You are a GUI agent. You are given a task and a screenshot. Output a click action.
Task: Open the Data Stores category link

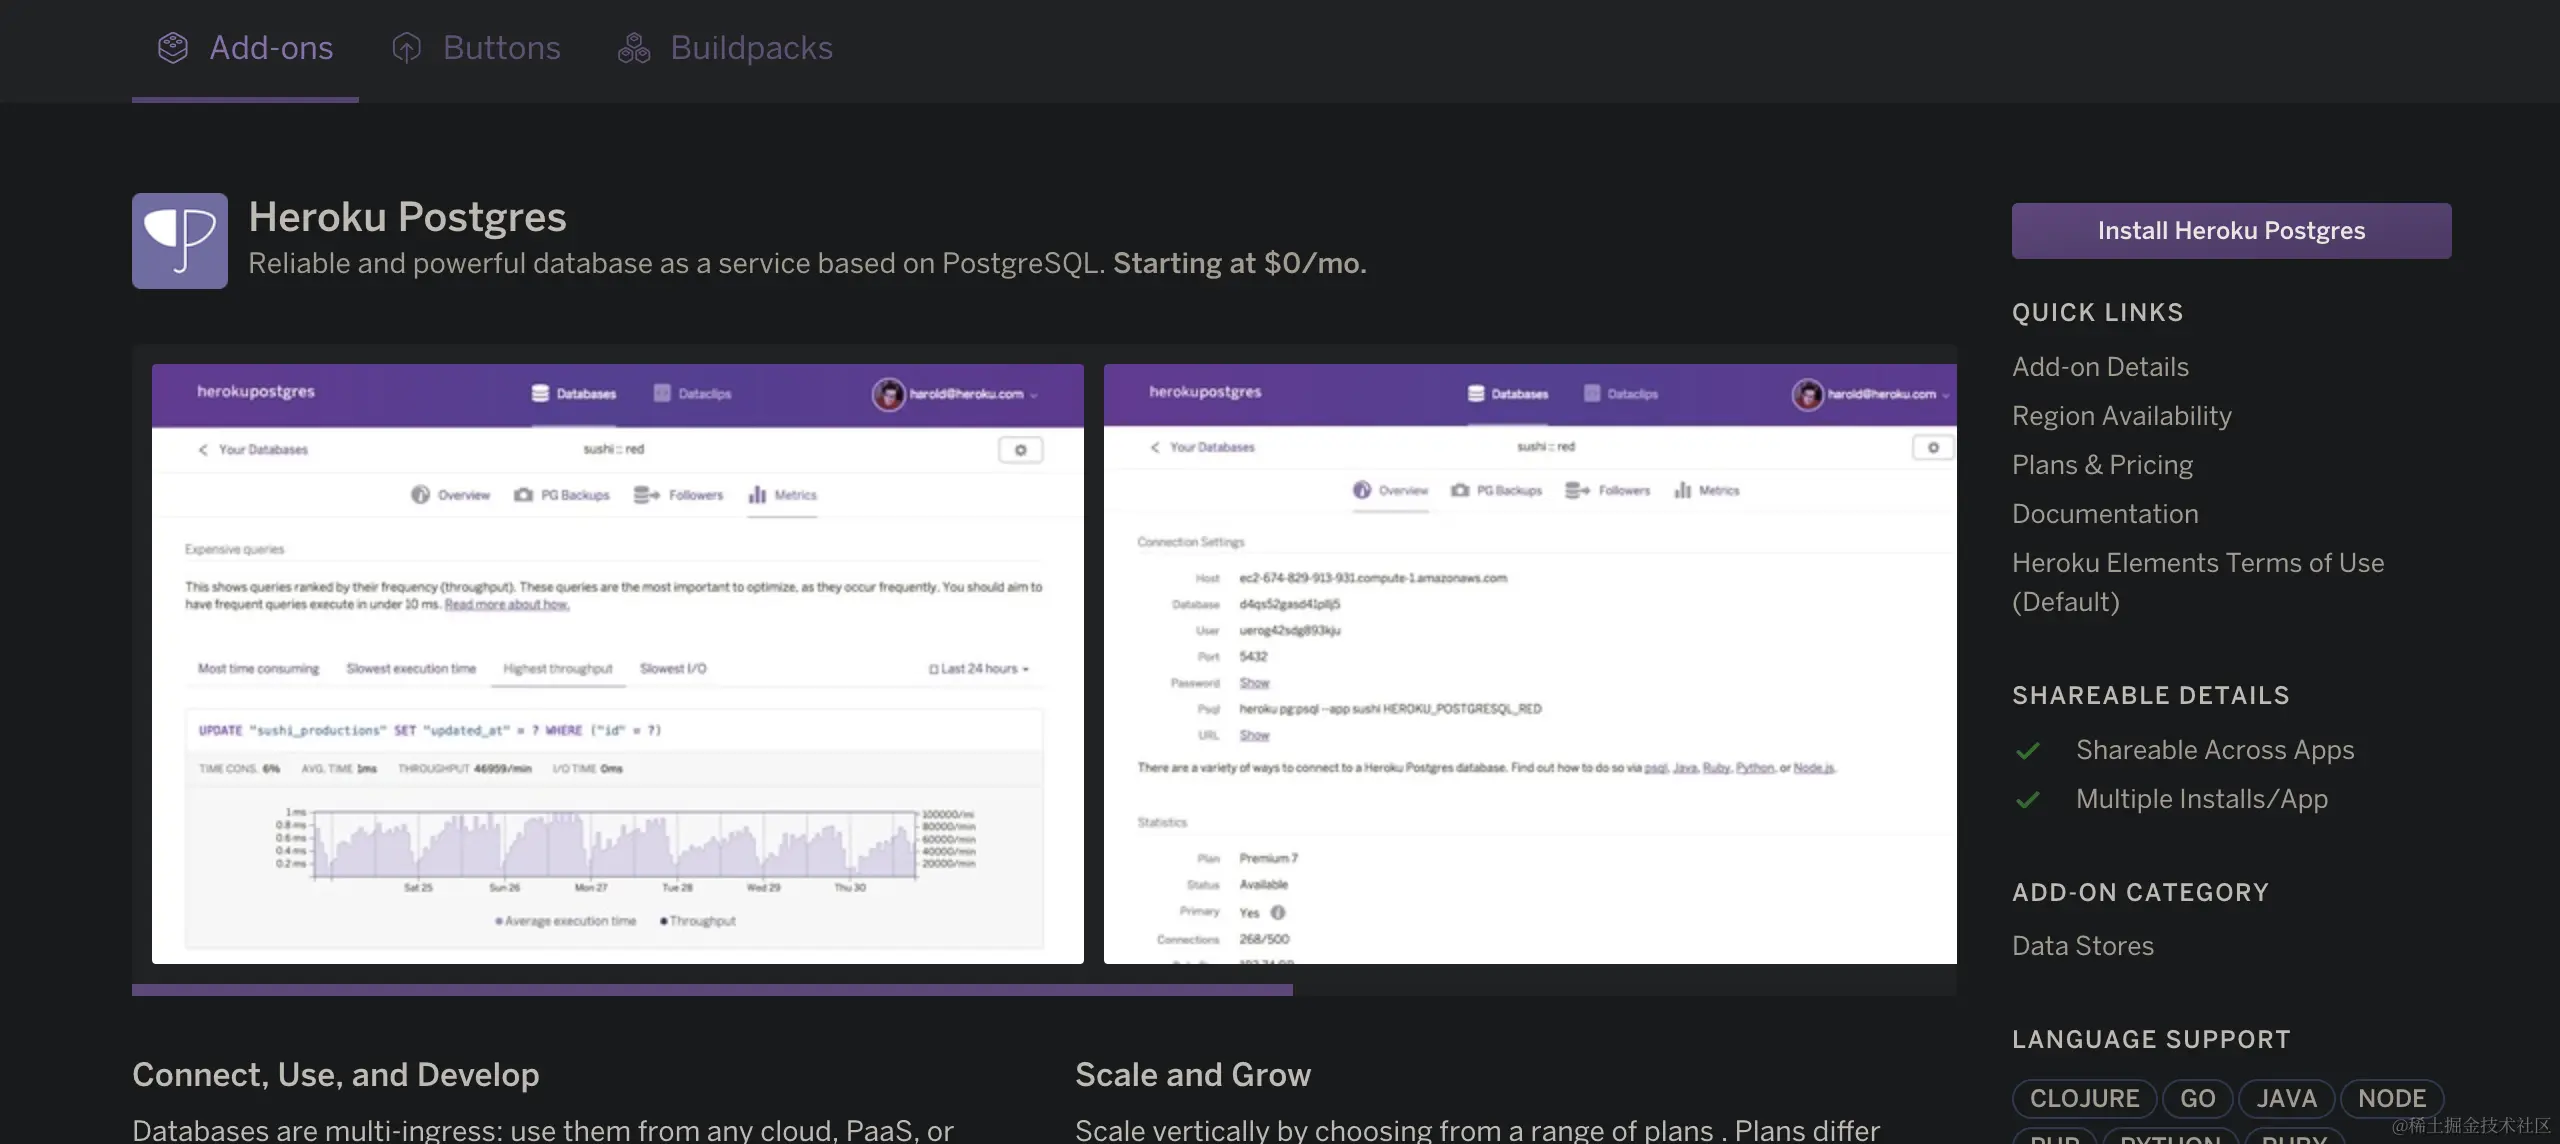pos(2083,946)
